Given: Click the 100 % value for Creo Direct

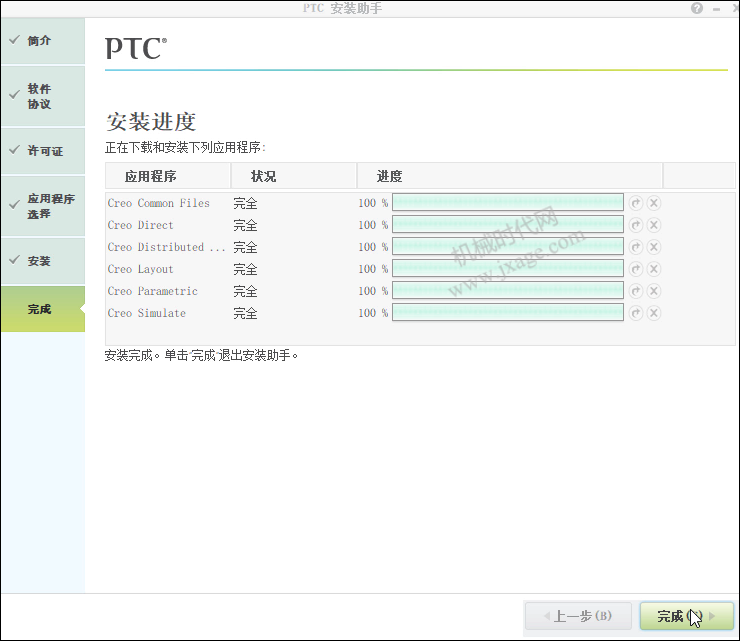Looking at the screenshot, I should pyautogui.click(x=373, y=225).
